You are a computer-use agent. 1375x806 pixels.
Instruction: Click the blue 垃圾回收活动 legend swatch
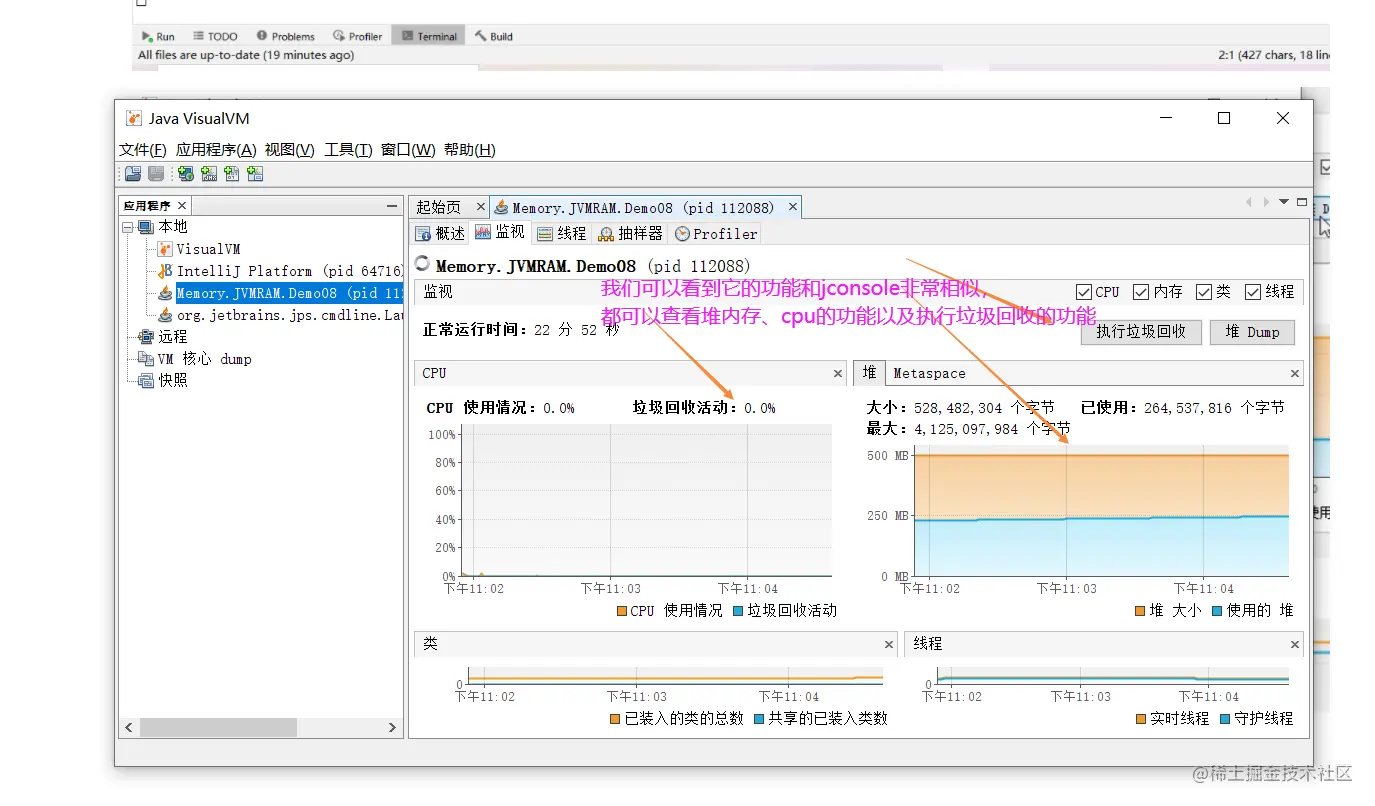point(738,611)
